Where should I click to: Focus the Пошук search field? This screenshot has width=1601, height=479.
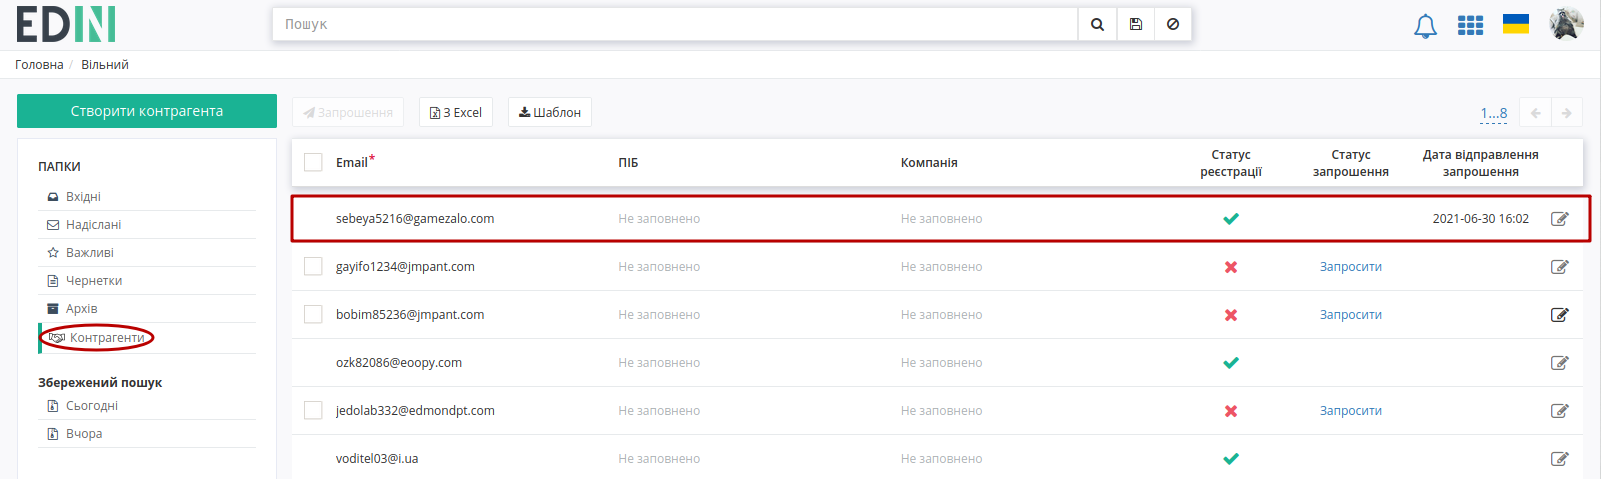click(x=675, y=24)
